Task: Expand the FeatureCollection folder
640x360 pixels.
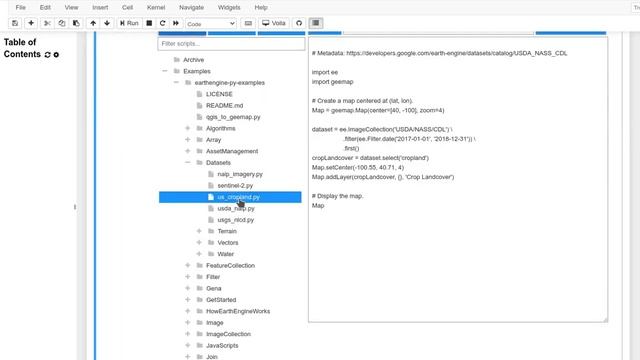Action: coord(188,265)
